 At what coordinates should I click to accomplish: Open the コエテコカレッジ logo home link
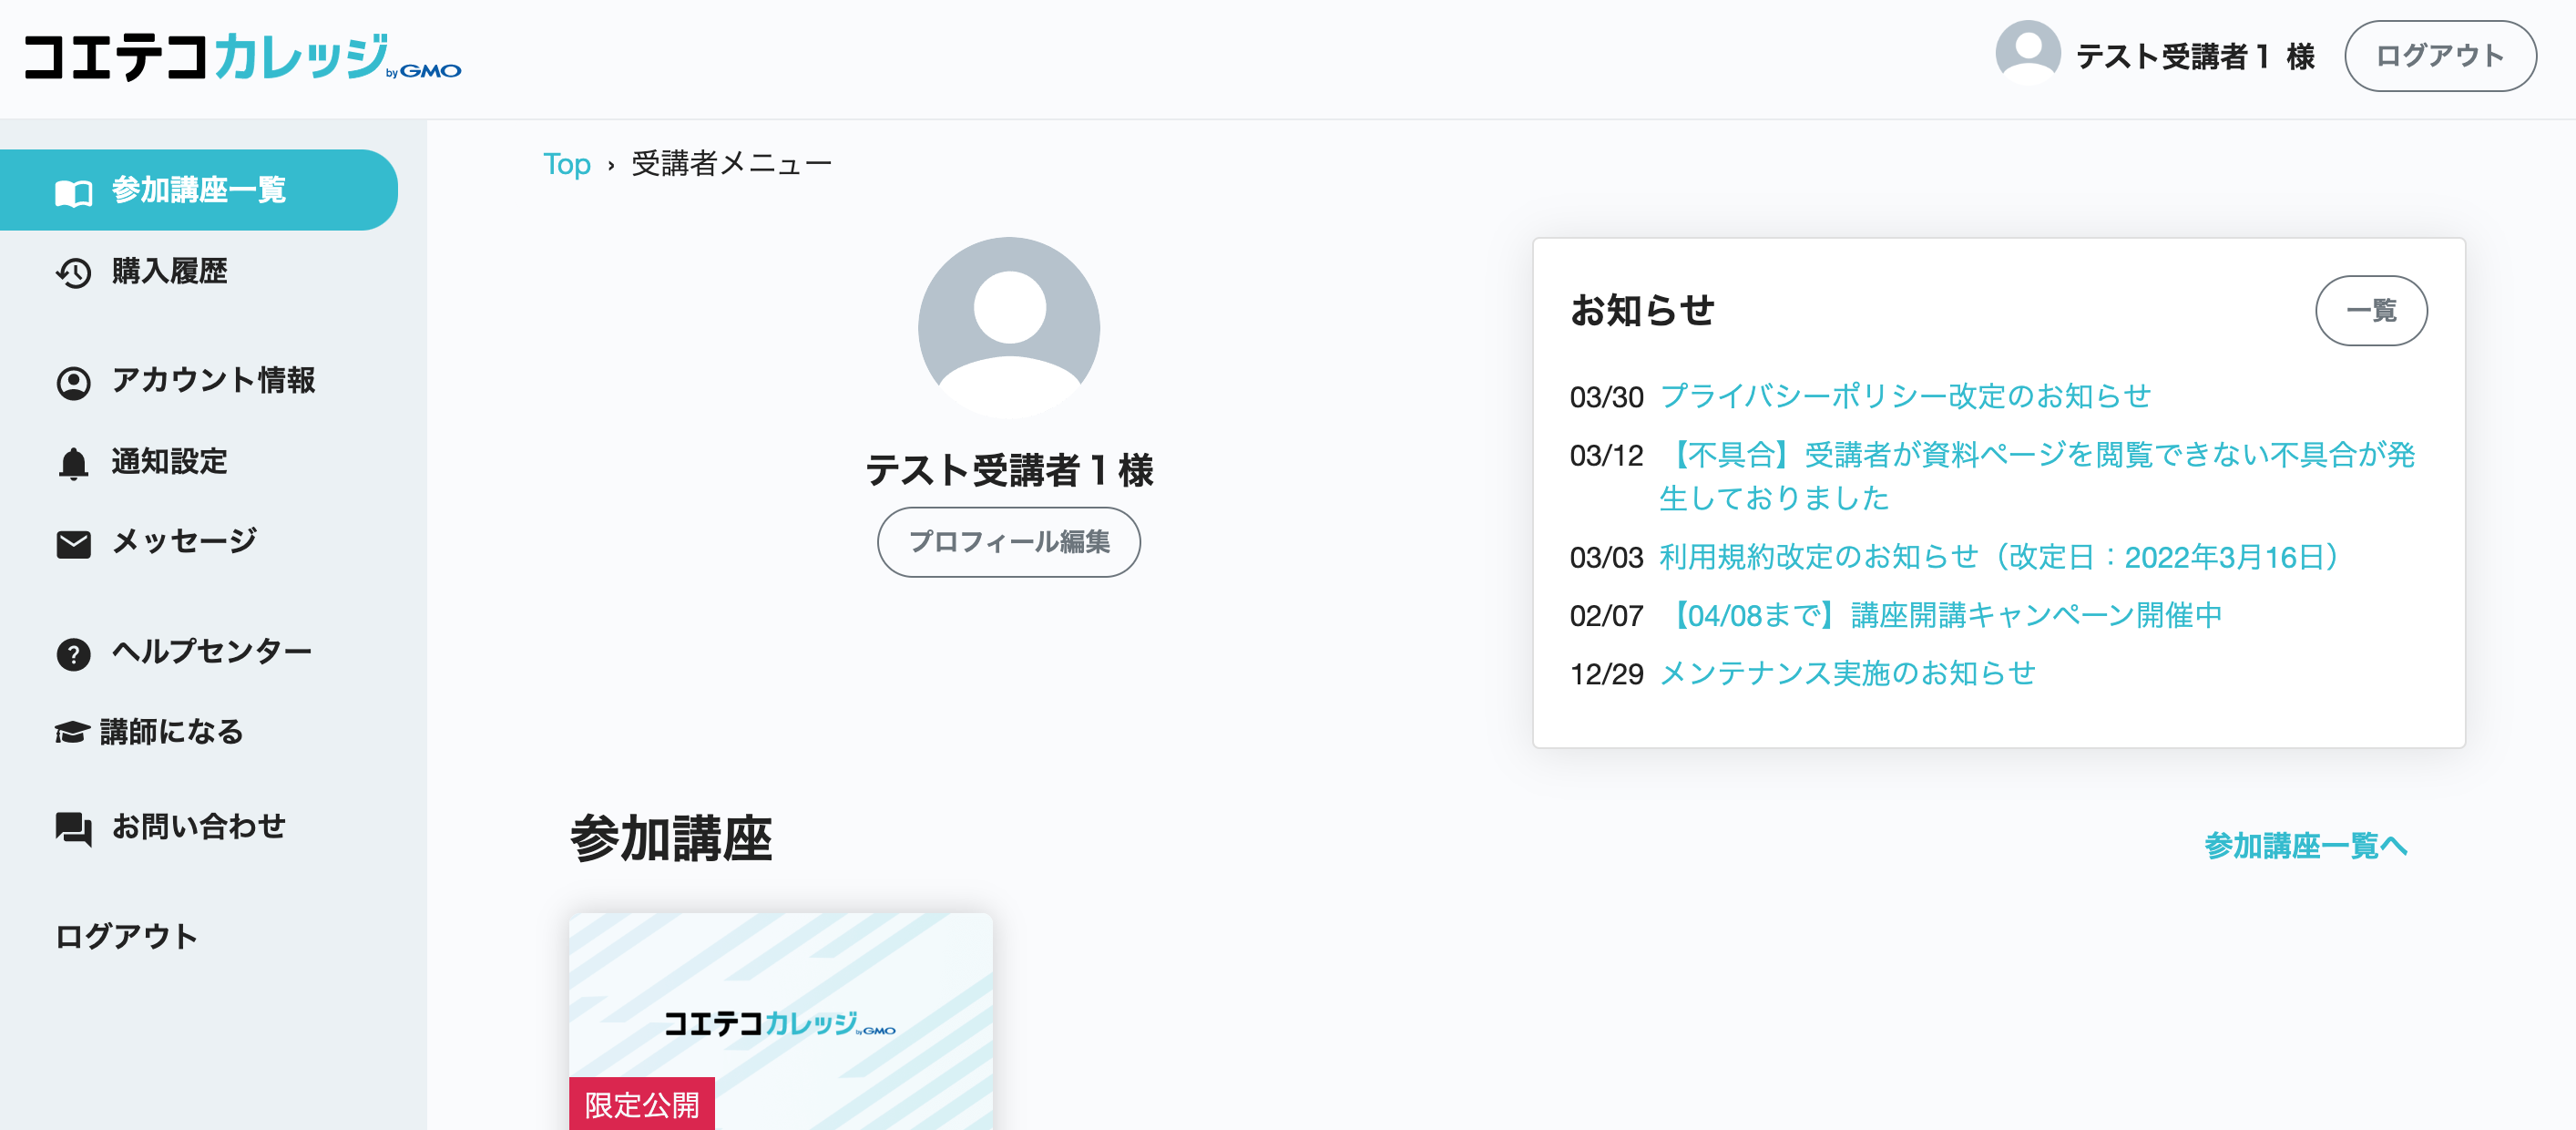pos(241,56)
